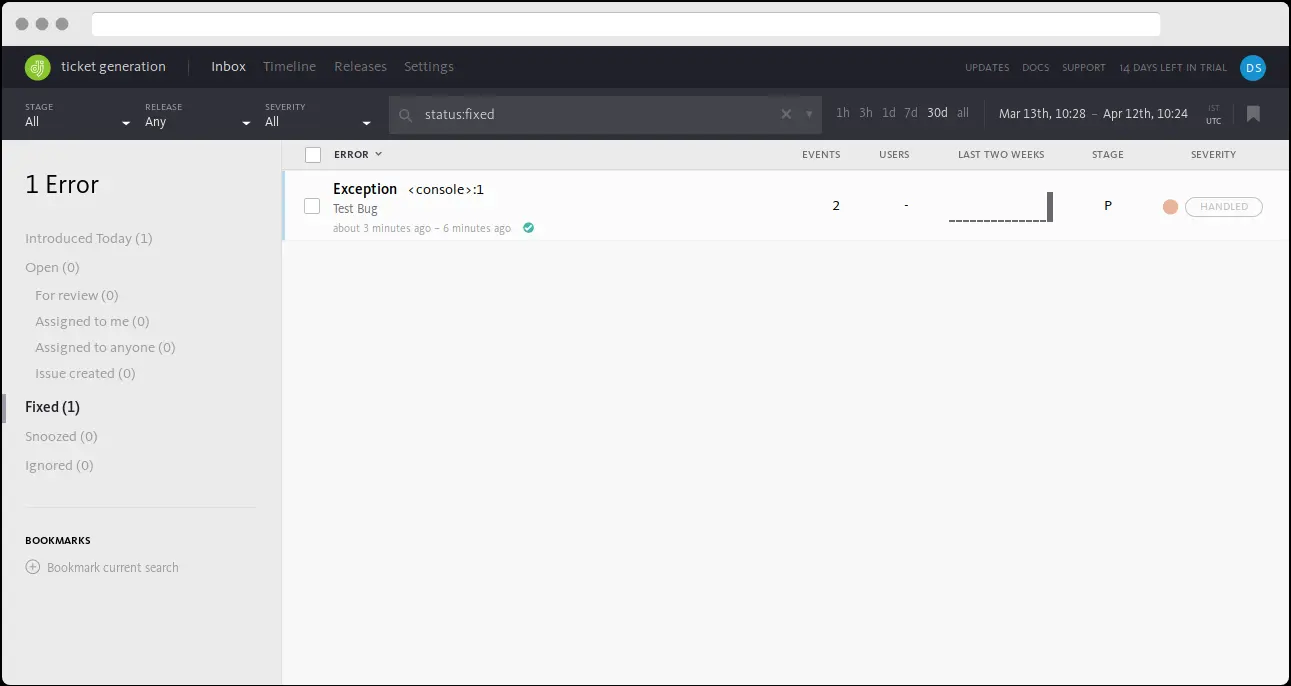The image size is (1291, 686).
Task: Filter by Issue created (0)
Action: click(85, 373)
